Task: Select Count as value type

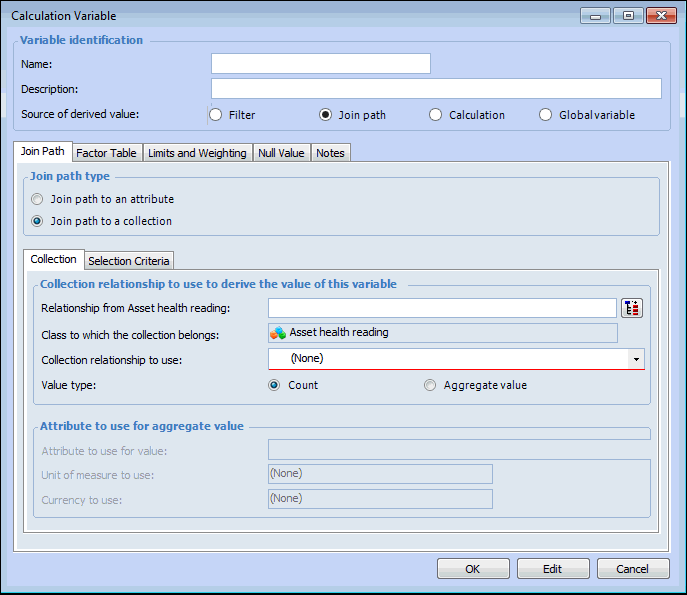Action: point(274,385)
